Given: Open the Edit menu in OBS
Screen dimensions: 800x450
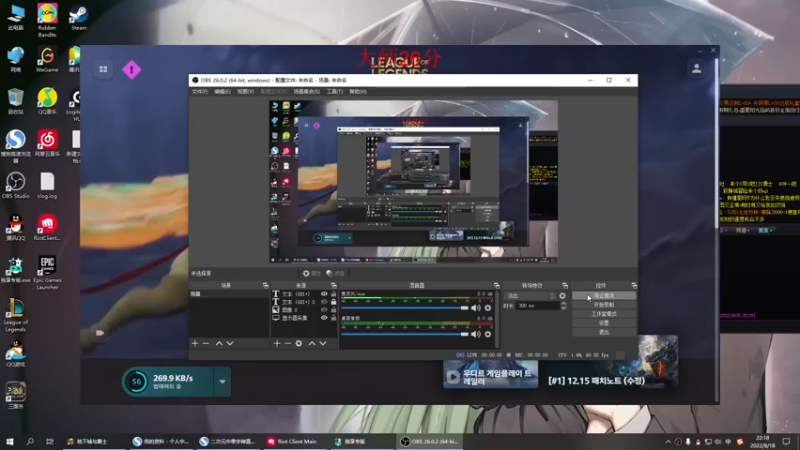Looking at the screenshot, I should (x=222, y=91).
